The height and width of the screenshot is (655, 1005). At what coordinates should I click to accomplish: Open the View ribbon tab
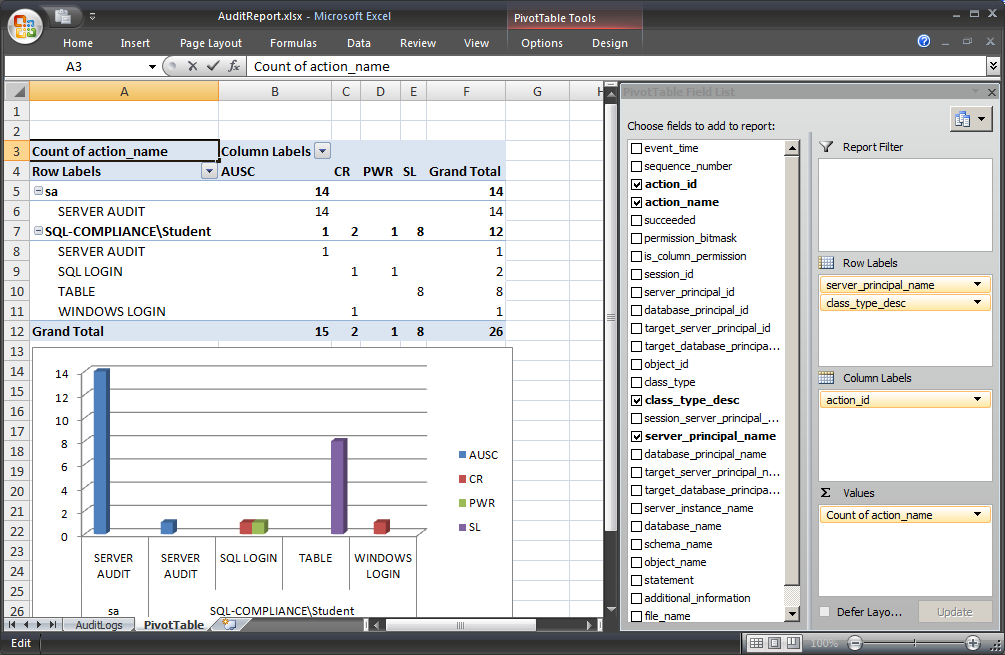(x=476, y=43)
